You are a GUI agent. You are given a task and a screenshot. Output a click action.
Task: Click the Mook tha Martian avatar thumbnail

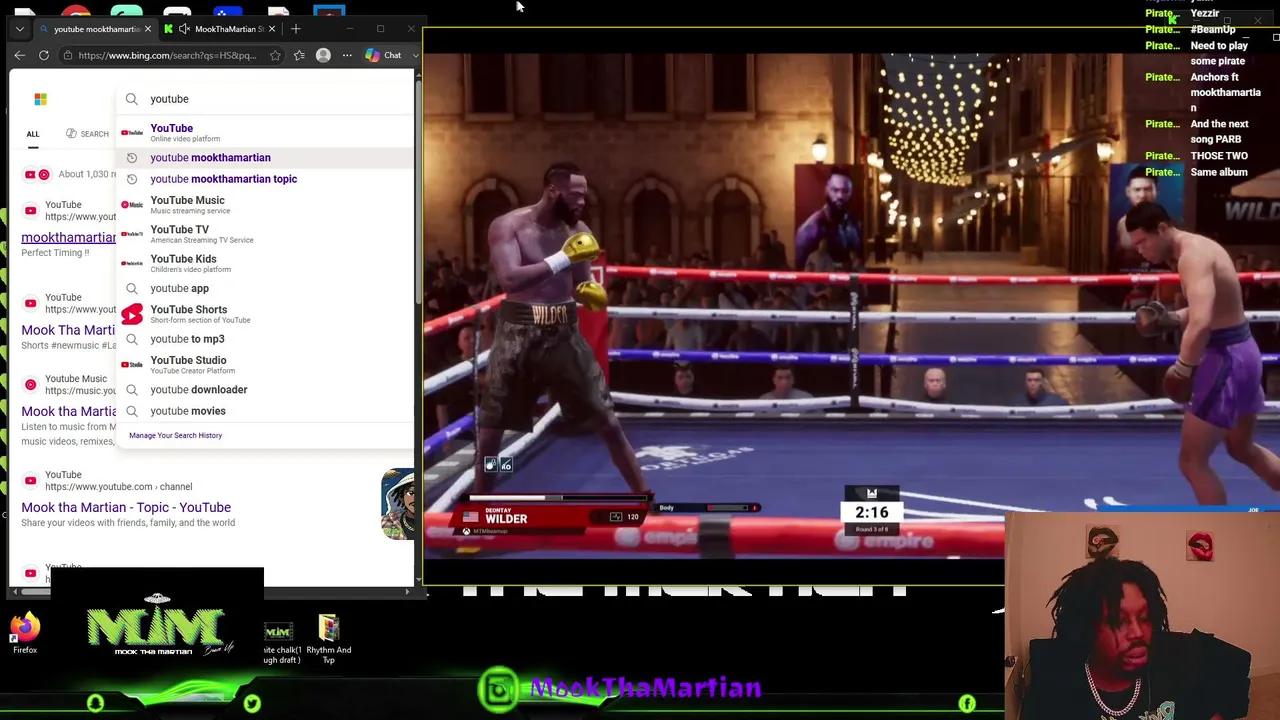[398, 503]
